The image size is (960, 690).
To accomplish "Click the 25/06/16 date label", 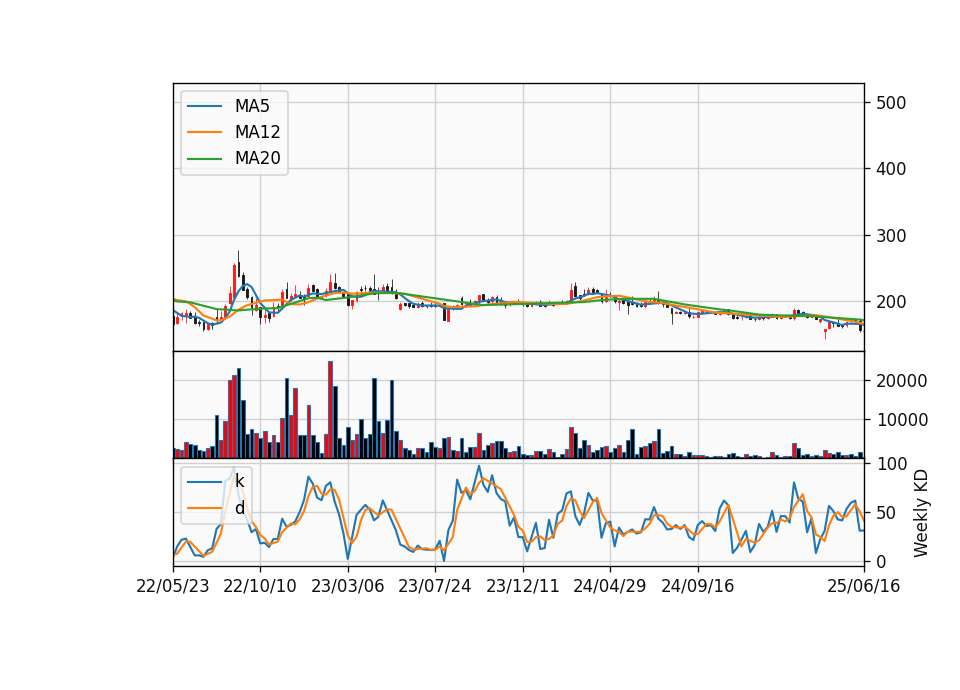I will [x=864, y=586].
